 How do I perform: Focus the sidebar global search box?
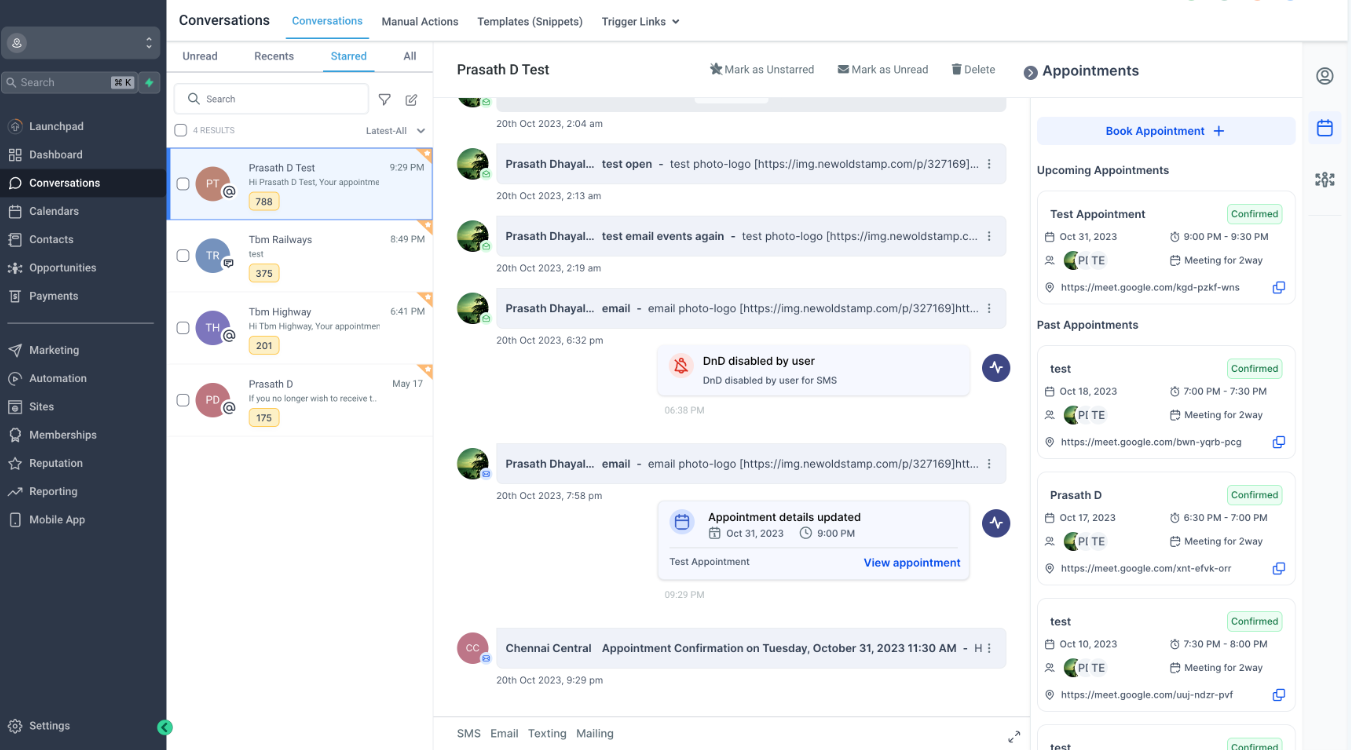70,83
